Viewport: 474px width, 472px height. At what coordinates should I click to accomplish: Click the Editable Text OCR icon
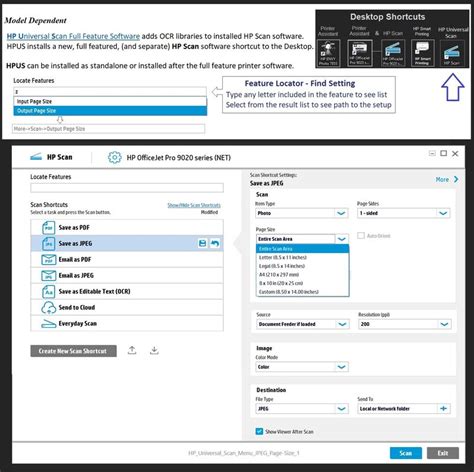tap(48, 292)
